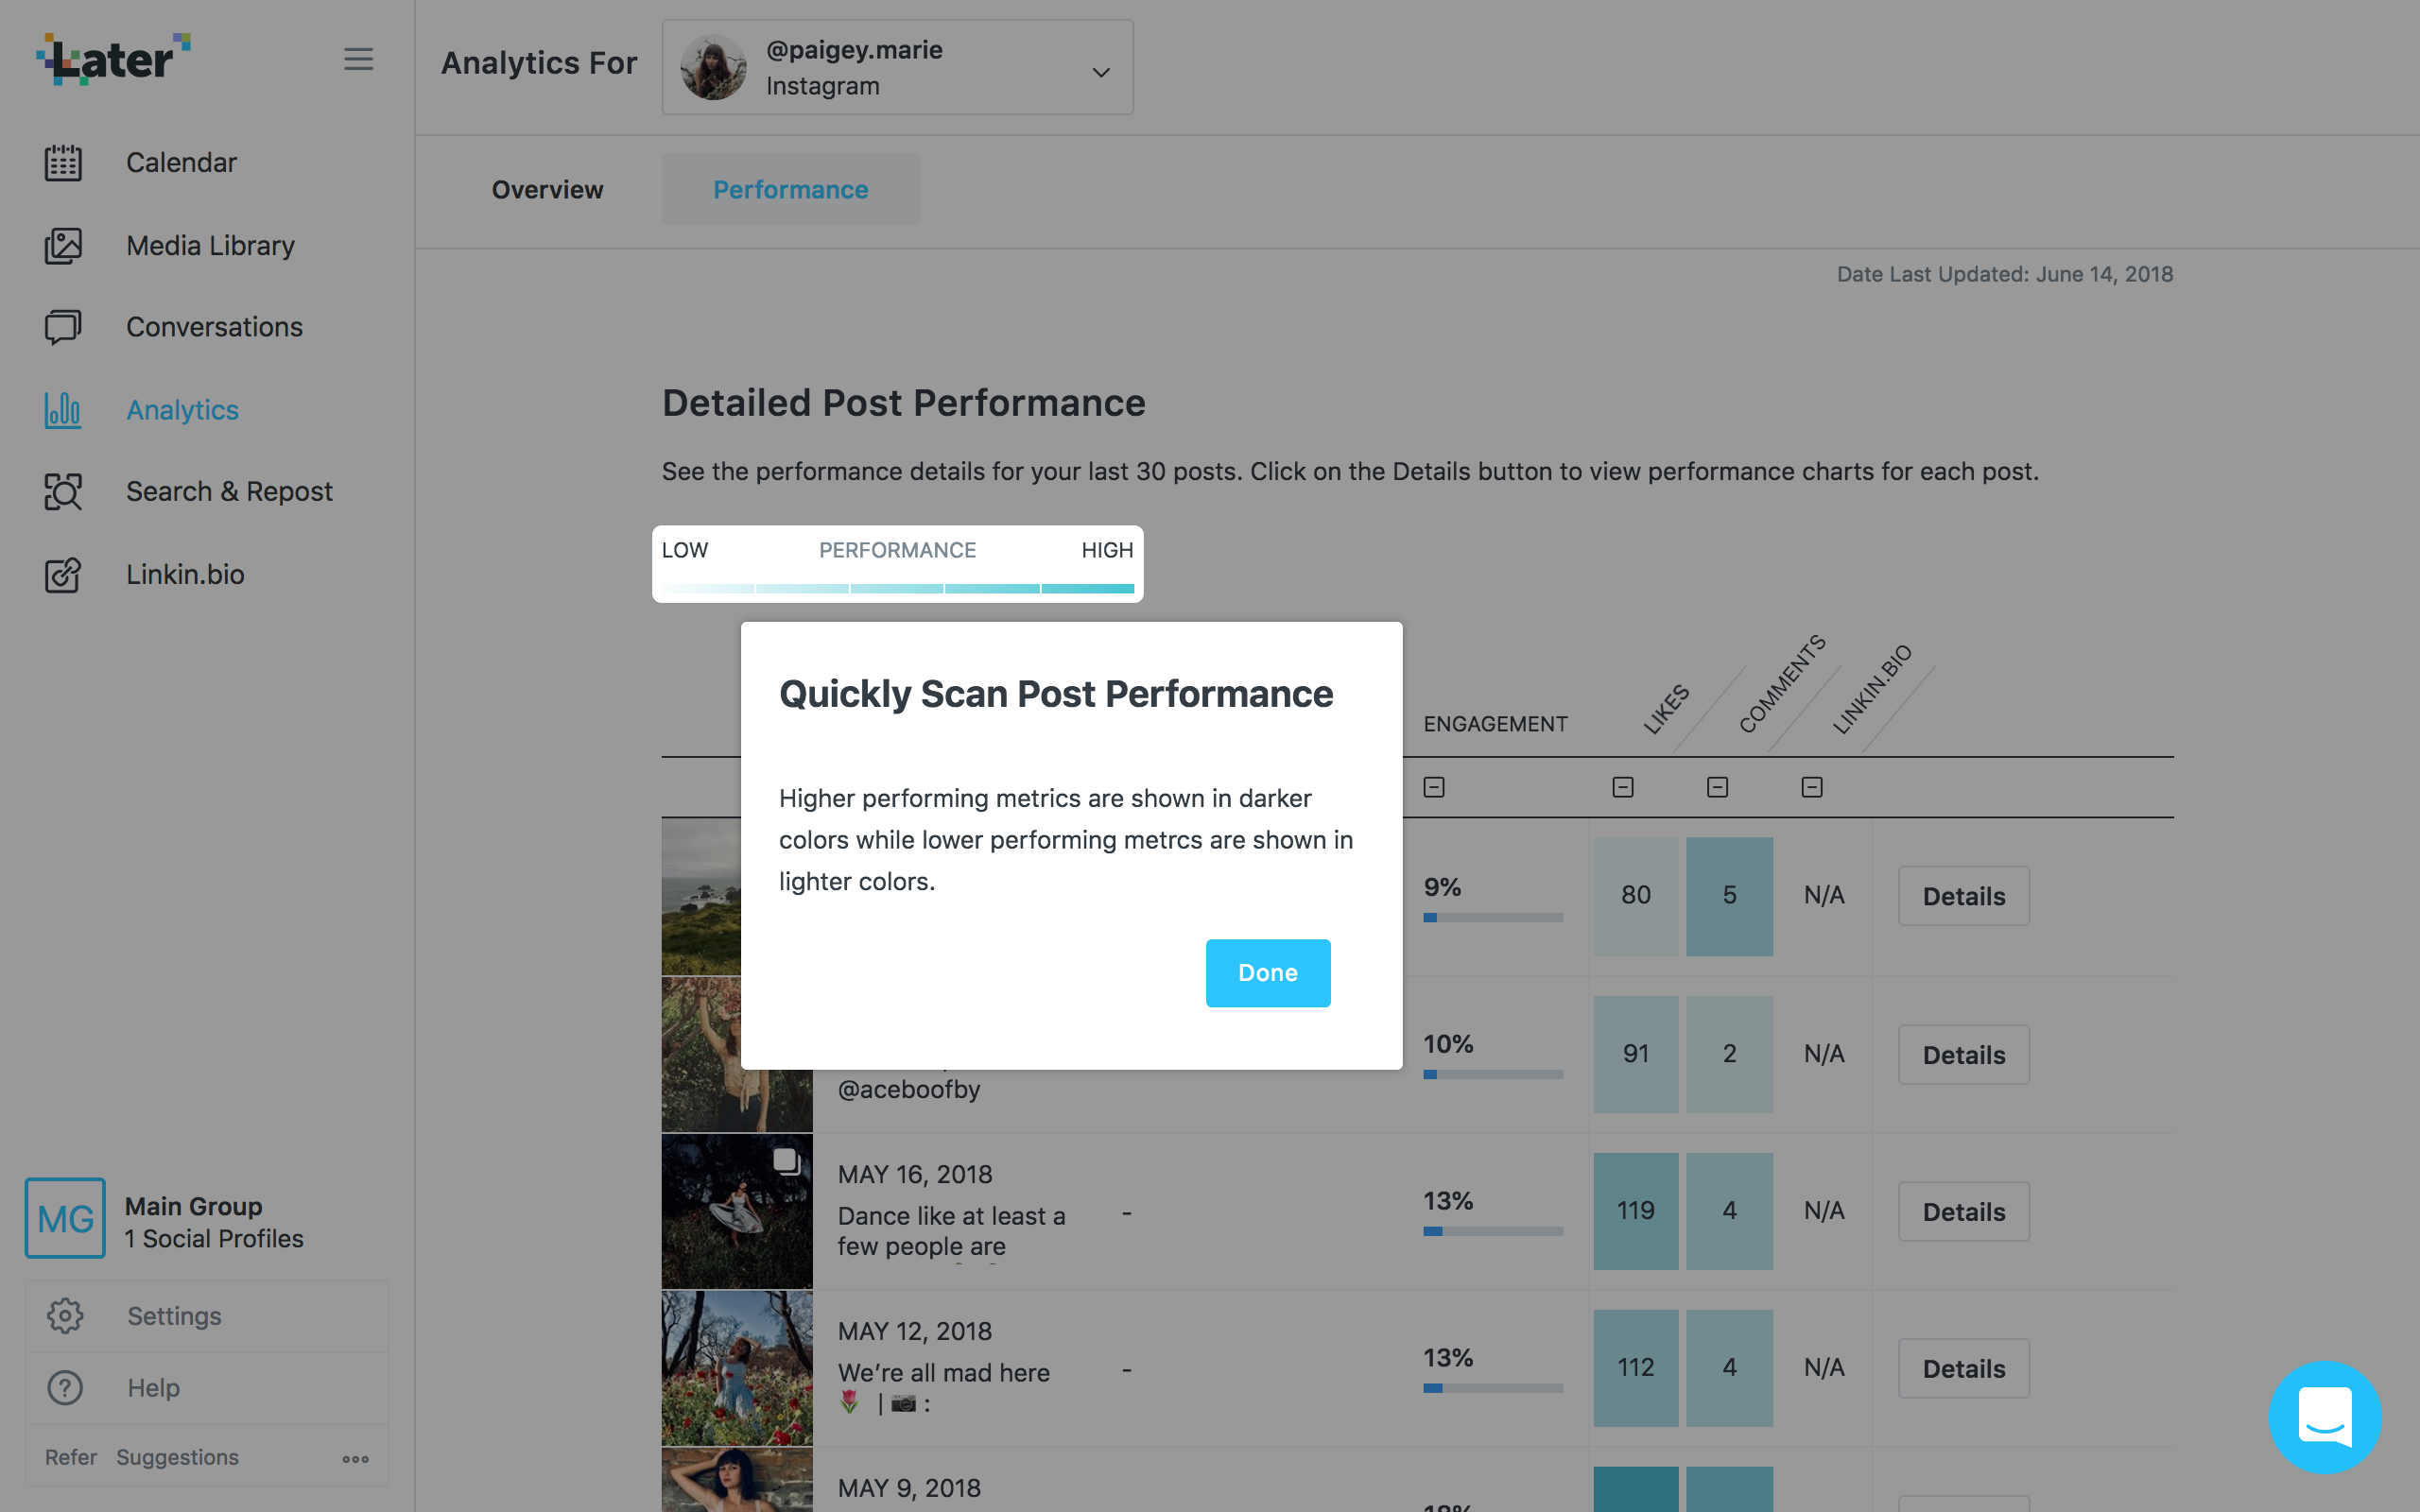Collapse the Comments column toggle
This screenshot has width=2420, height=1512.
1717,787
